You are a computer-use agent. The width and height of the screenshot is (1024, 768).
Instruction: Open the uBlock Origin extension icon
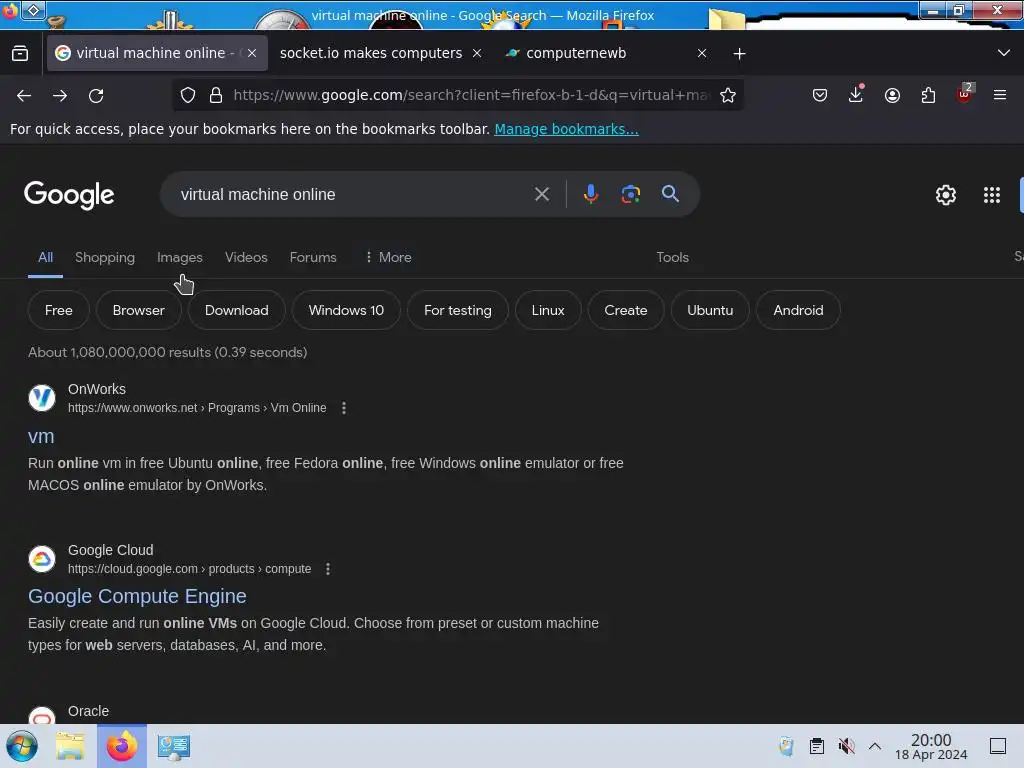pyautogui.click(x=965, y=94)
